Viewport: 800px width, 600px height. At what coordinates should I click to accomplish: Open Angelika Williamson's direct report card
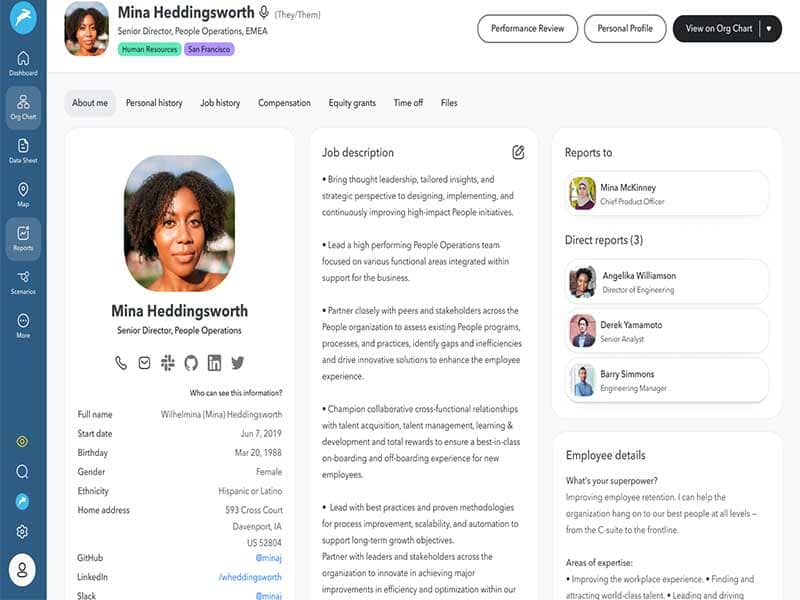[666, 282]
